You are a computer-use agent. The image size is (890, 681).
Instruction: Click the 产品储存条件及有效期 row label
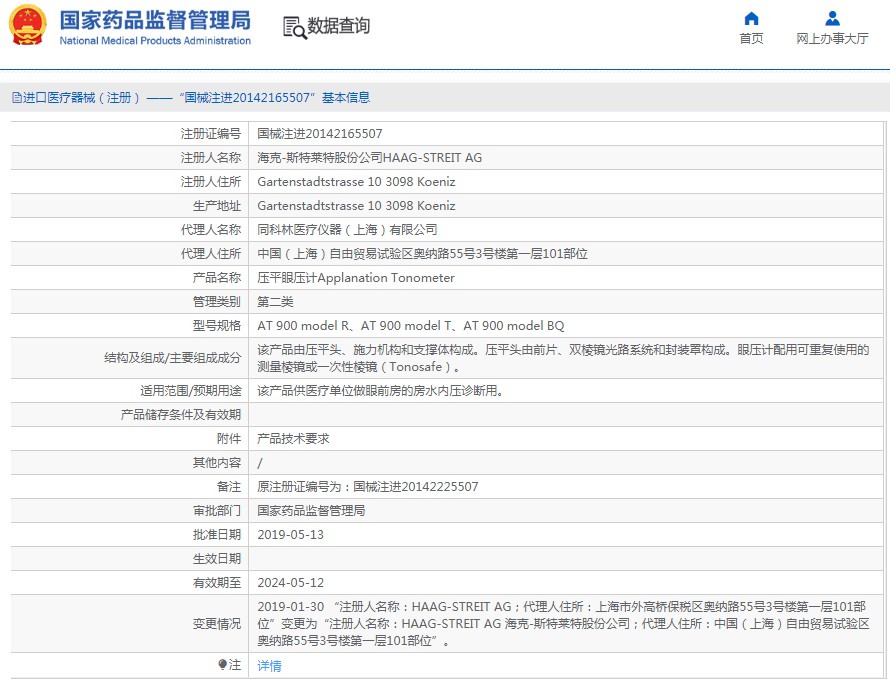[x=180, y=415]
